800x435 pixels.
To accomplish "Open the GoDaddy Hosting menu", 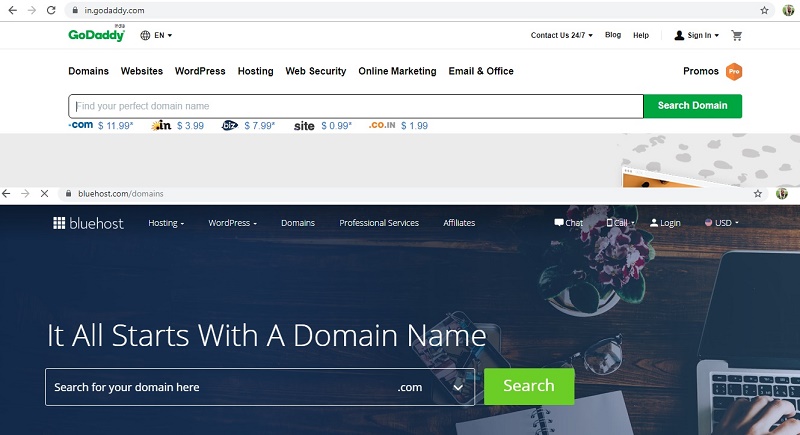I will [256, 71].
